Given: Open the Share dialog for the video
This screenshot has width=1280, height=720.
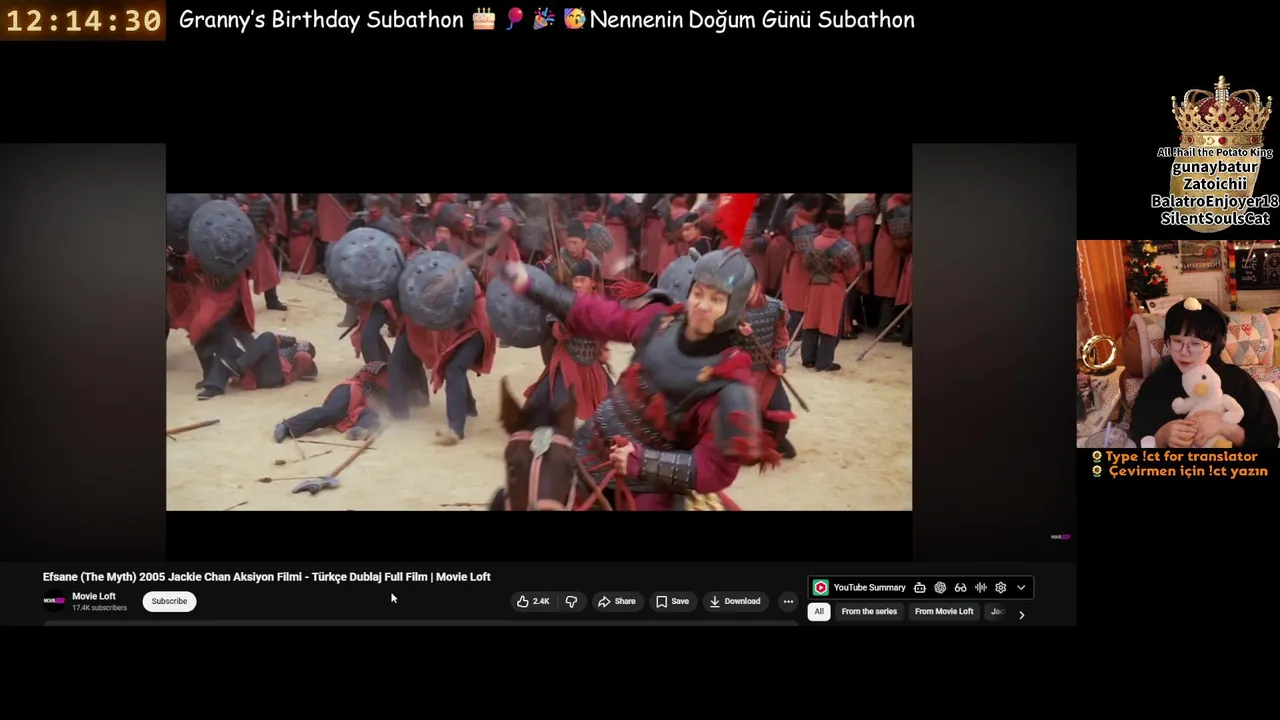Looking at the screenshot, I should [x=616, y=601].
